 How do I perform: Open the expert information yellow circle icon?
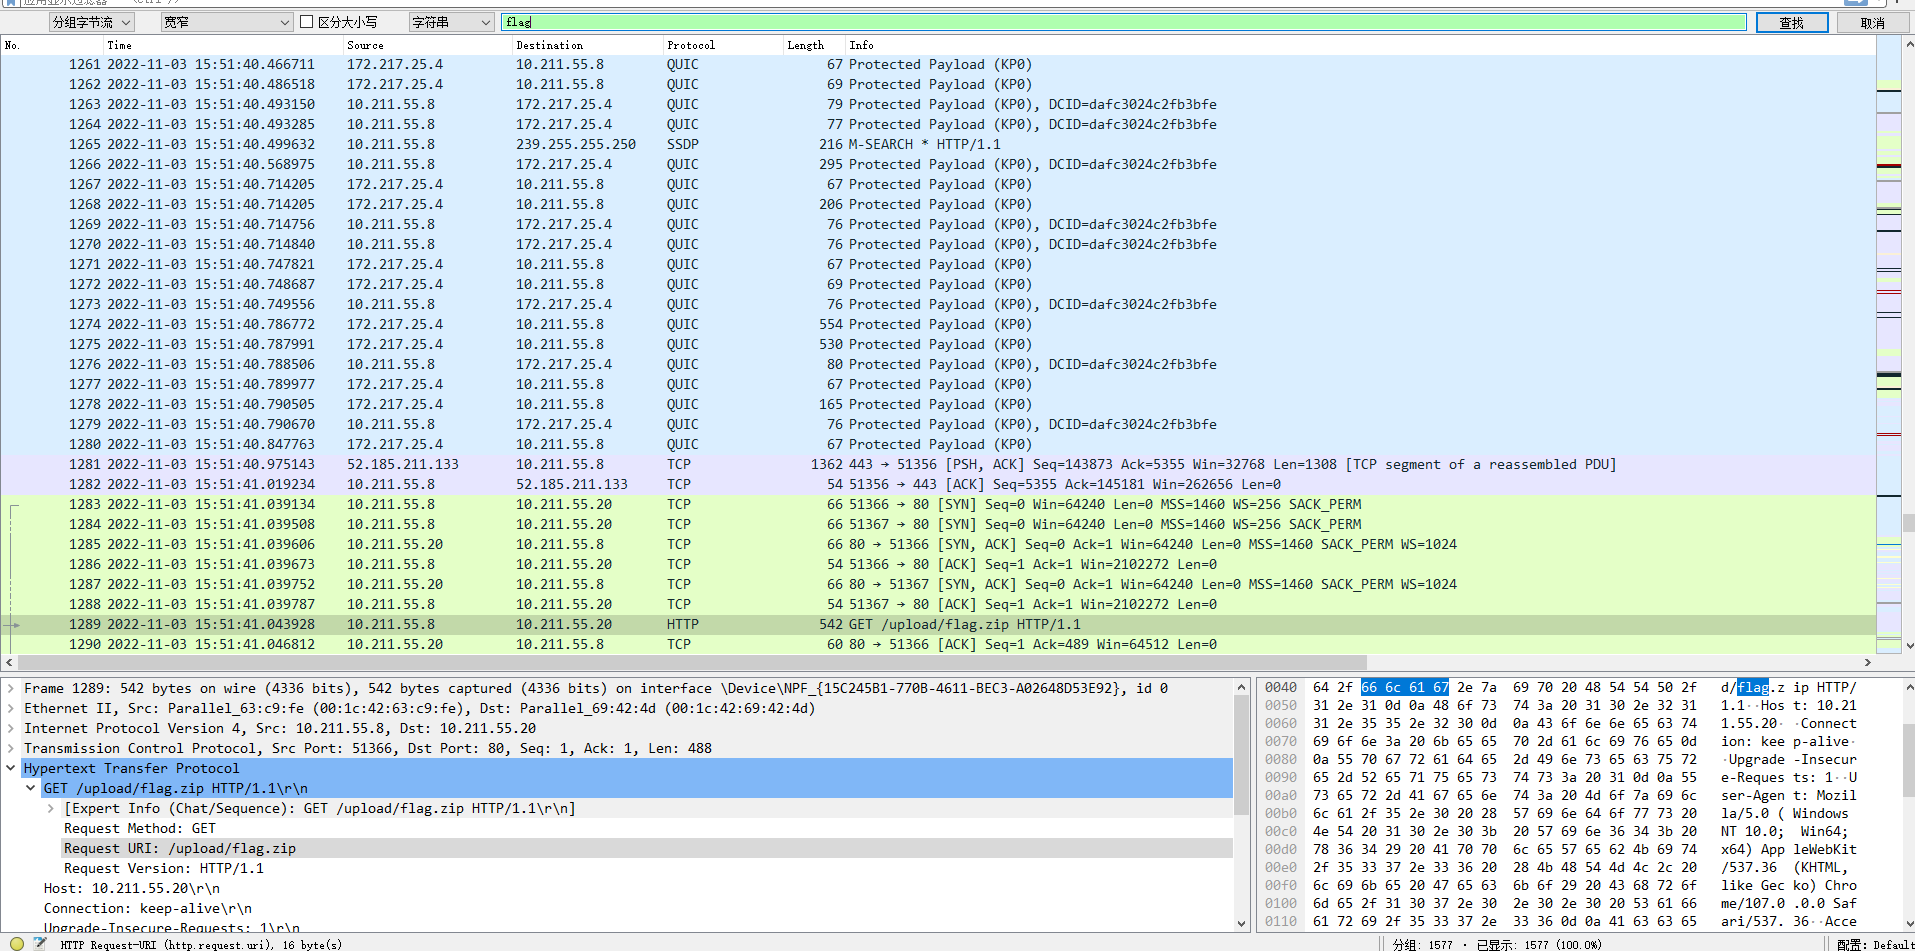[16, 943]
